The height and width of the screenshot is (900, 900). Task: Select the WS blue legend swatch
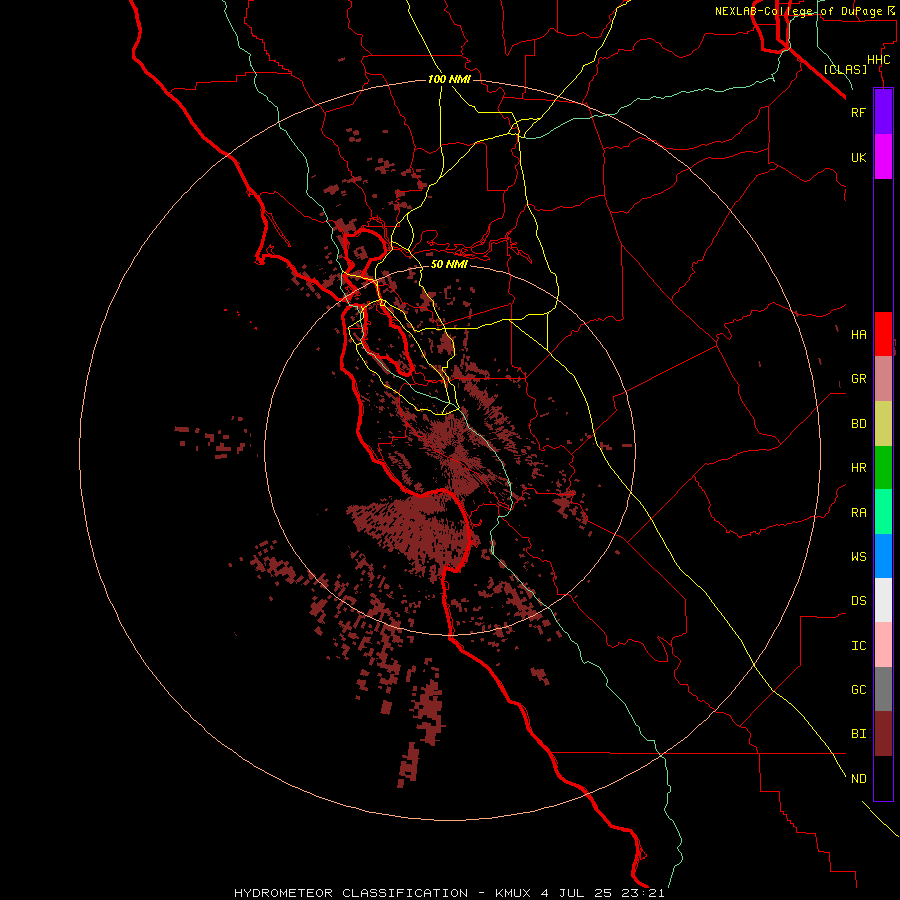pyautogui.click(x=883, y=556)
